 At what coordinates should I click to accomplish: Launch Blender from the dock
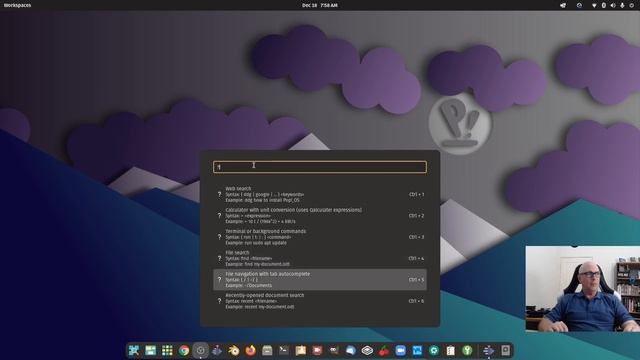234,350
